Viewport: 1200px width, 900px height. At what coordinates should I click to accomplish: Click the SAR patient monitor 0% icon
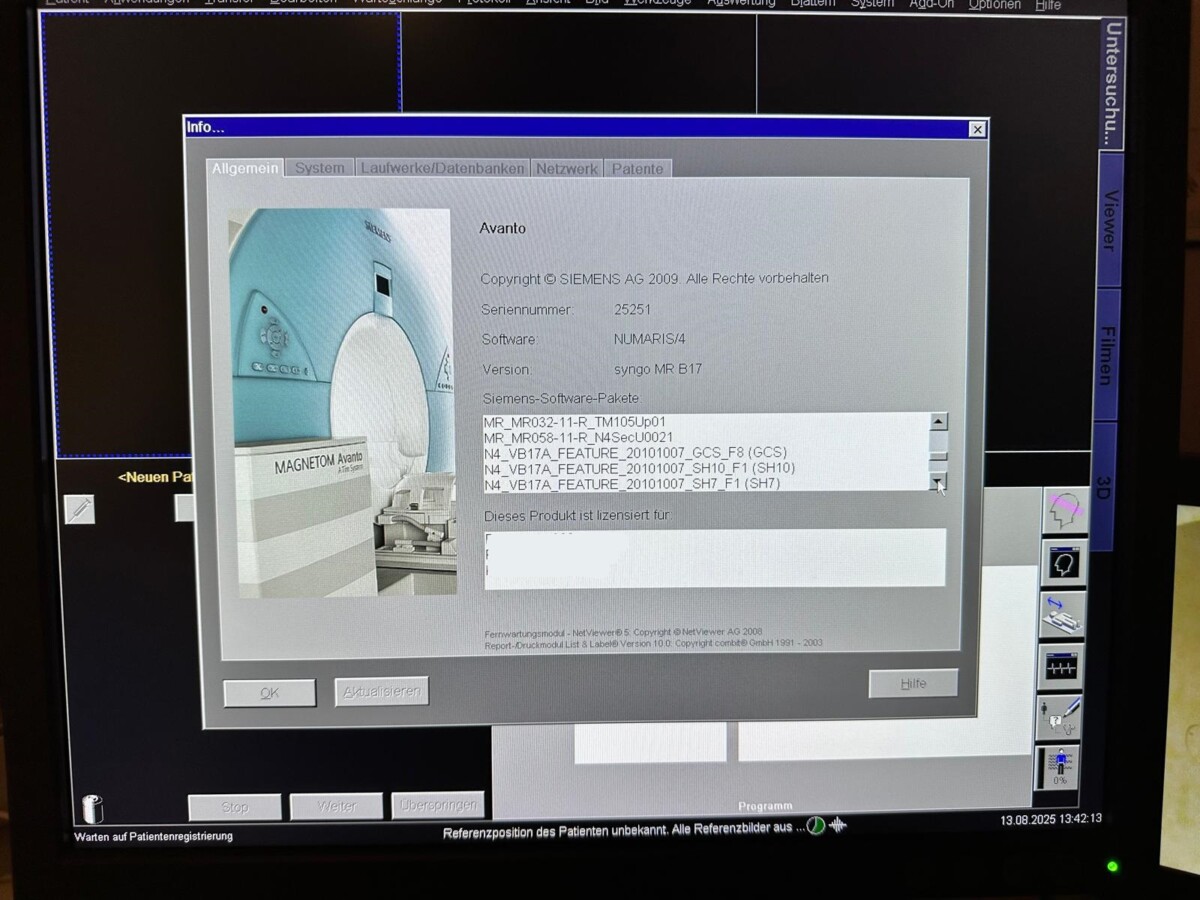click(1058, 768)
